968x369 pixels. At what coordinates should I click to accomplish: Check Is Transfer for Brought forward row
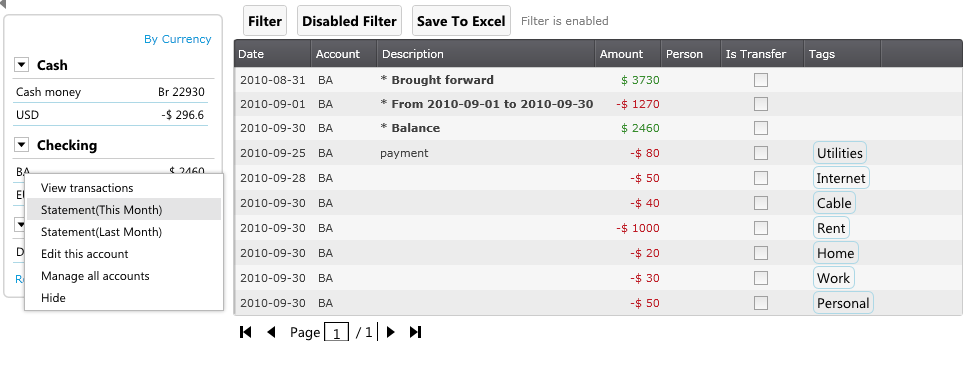tap(761, 80)
